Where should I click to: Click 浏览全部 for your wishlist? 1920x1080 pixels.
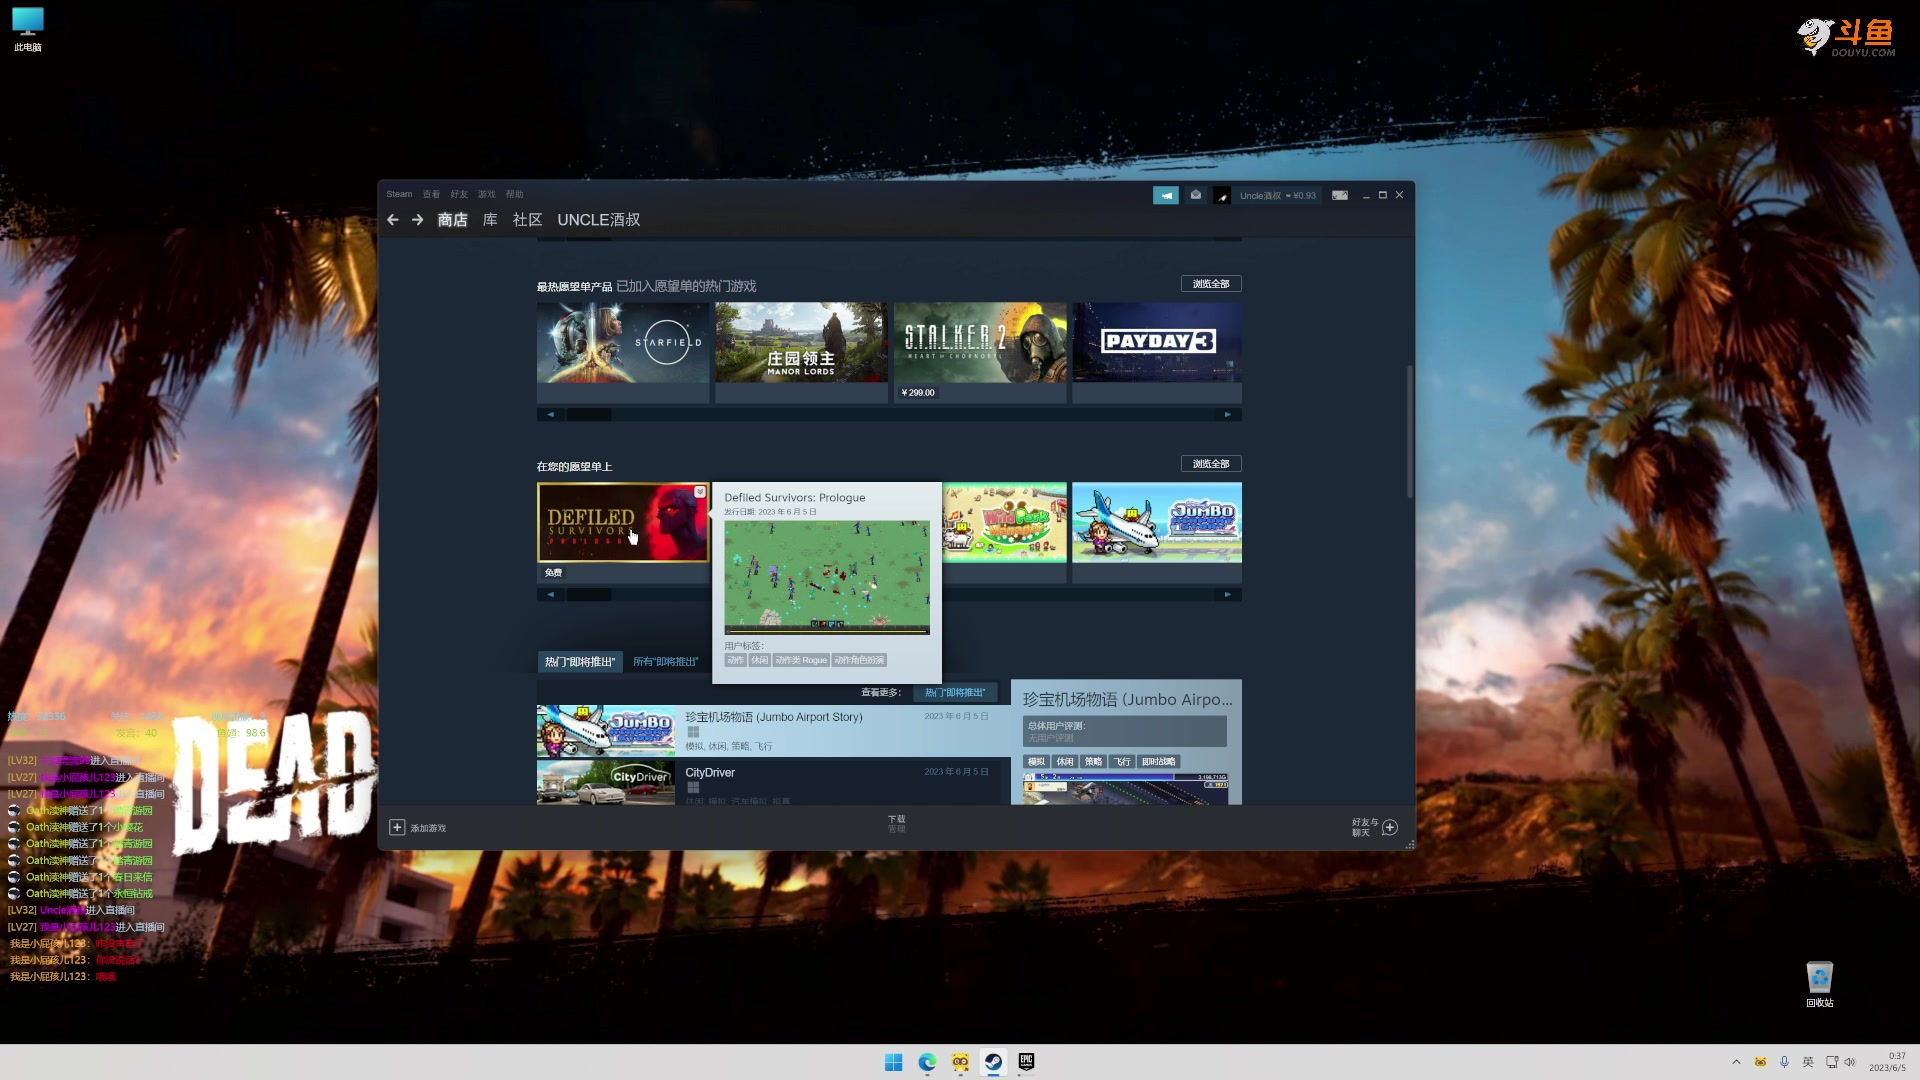1211,464
